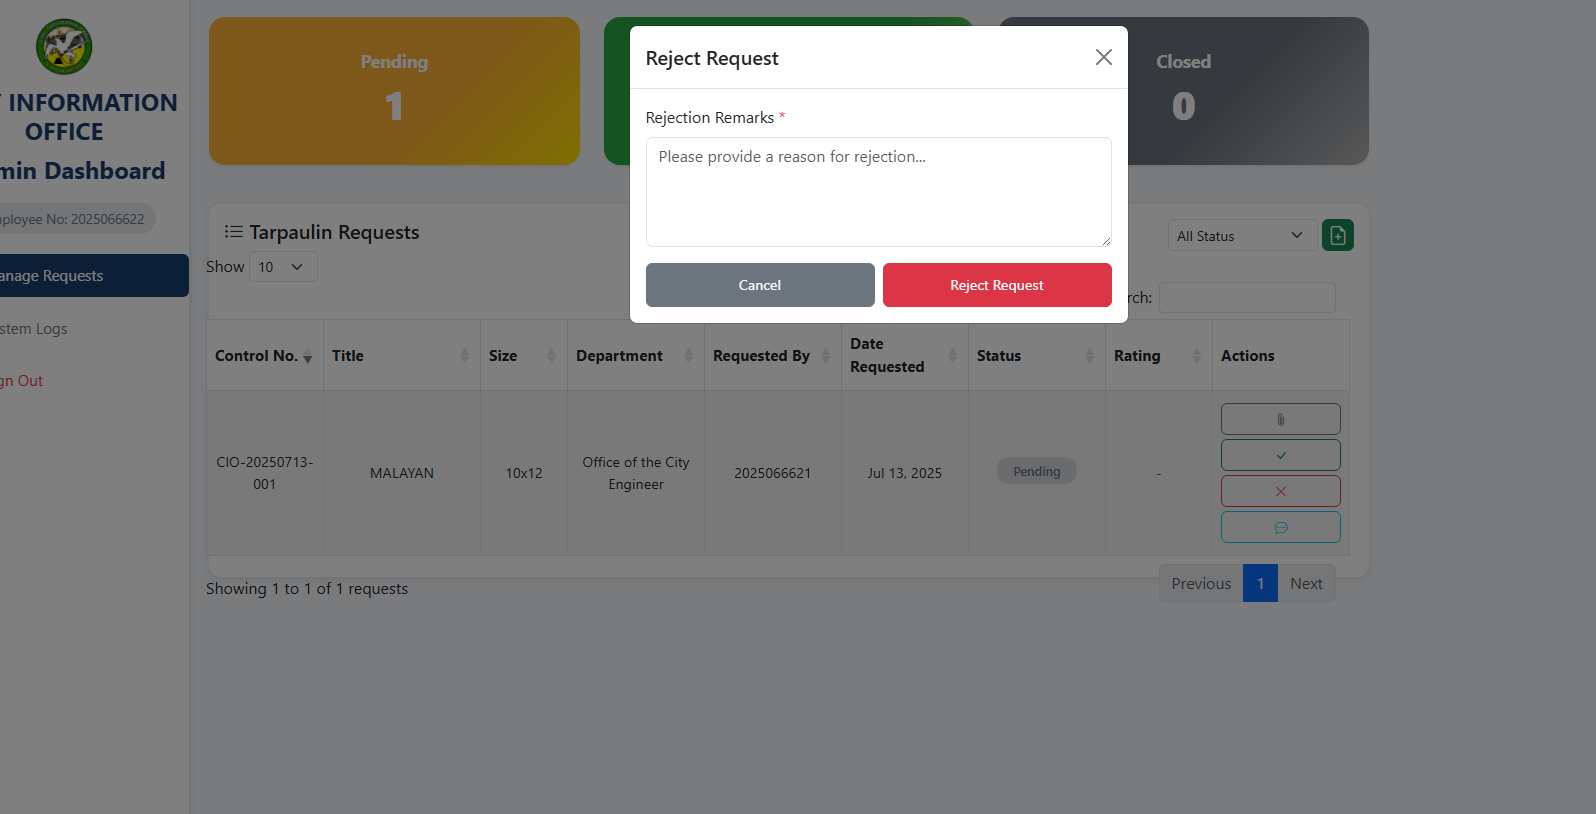Click the Rejection Remarks text area
This screenshot has height=814, width=1596.
(x=878, y=192)
